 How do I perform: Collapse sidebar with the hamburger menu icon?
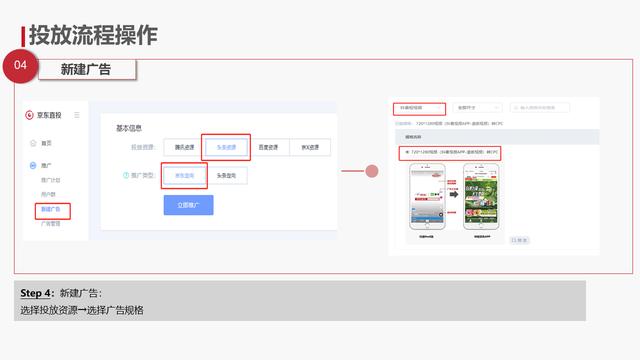click(x=77, y=115)
